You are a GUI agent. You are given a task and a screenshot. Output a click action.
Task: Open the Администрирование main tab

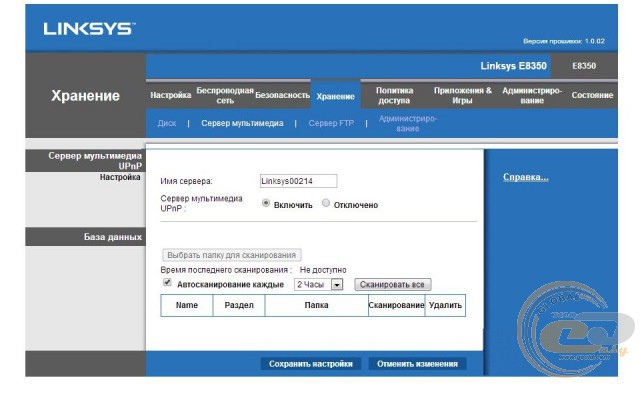coord(532,95)
